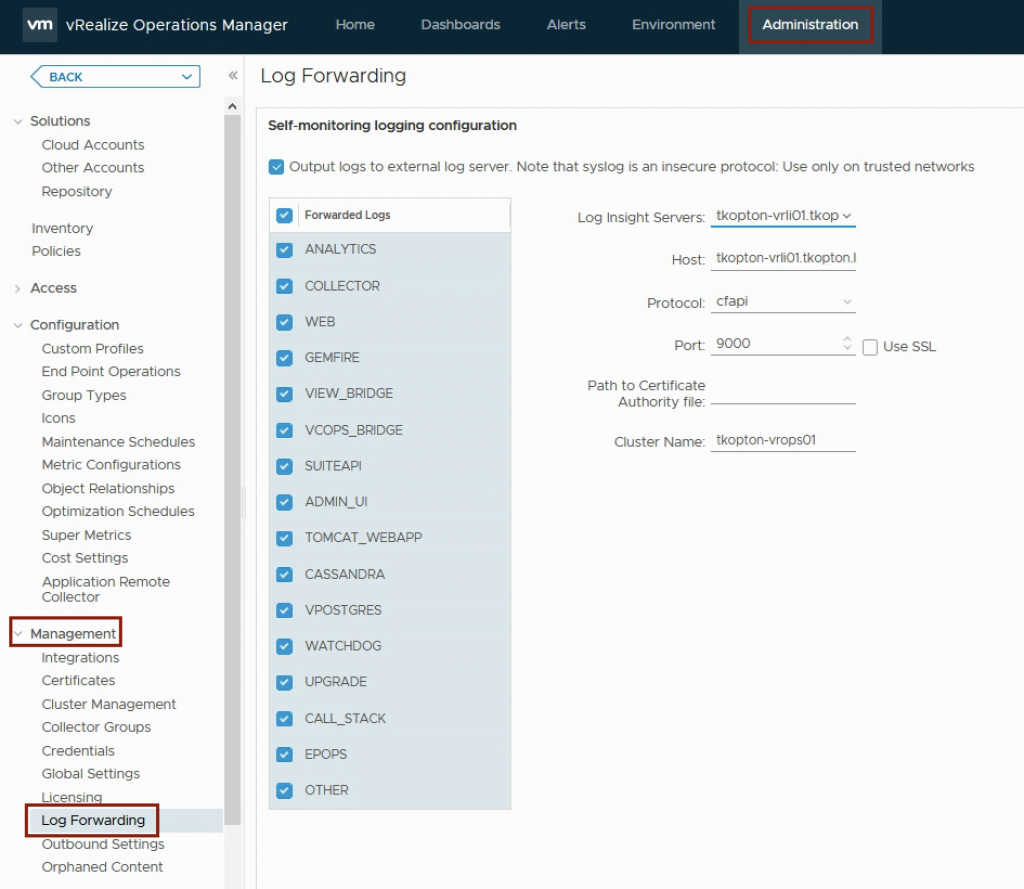
Task: Uncheck UPGRADE log checkbox
Action: pyautogui.click(x=284, y=683)
